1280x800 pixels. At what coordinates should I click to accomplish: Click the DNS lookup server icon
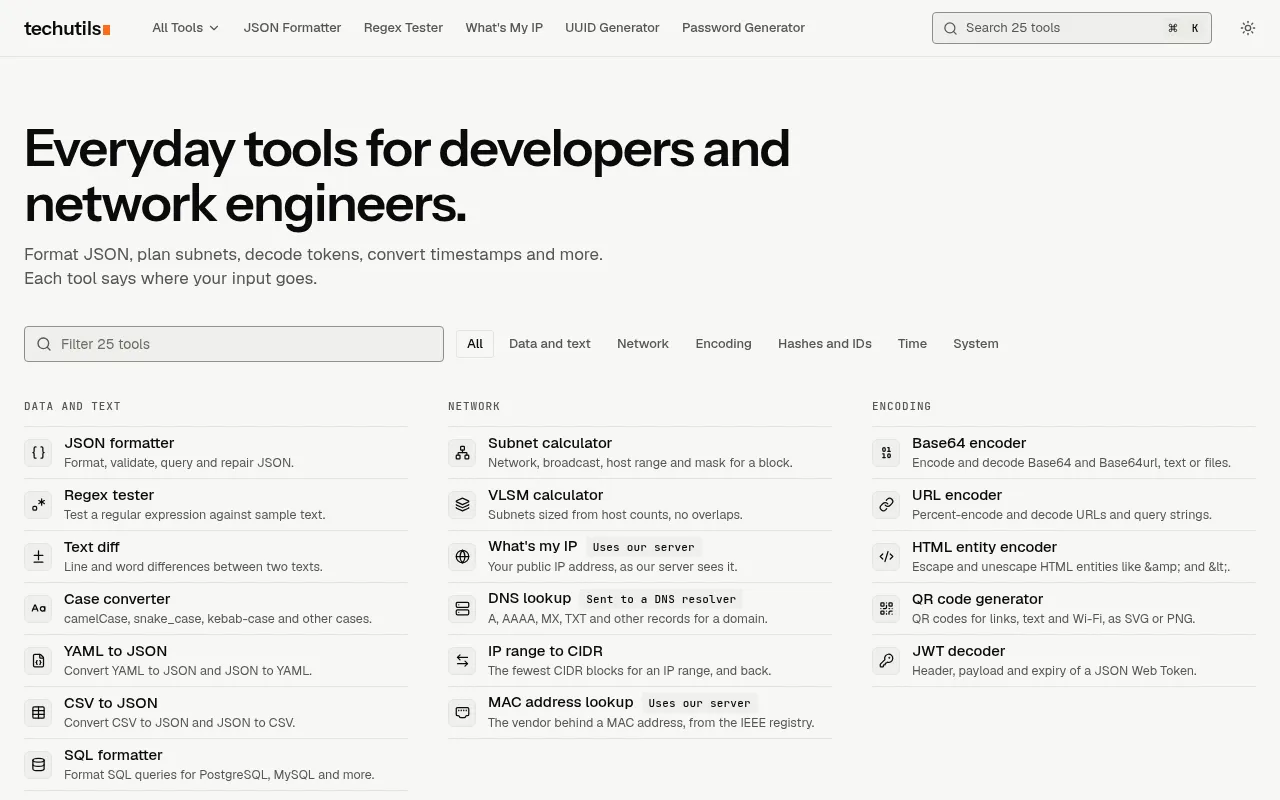(462, 608)
